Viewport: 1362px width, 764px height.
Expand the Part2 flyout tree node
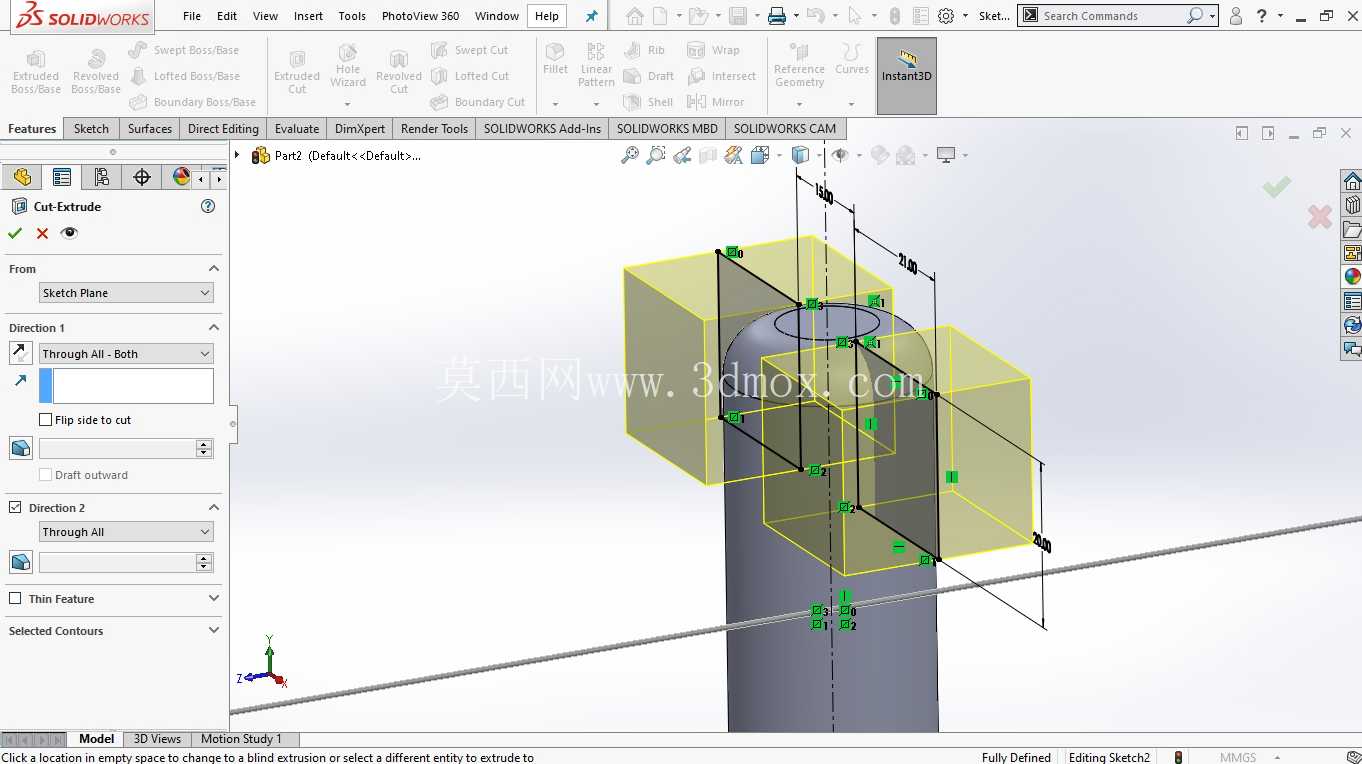[x=237, y=155]
